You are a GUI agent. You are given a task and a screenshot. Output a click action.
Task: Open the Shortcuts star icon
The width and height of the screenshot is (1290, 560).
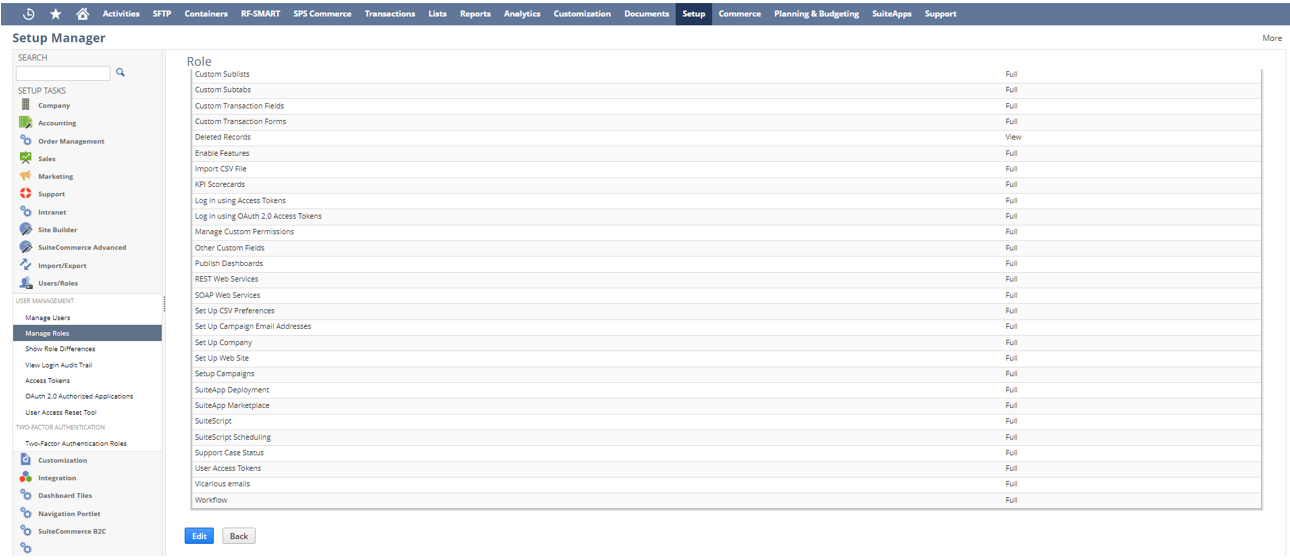(x=55, y=14)
